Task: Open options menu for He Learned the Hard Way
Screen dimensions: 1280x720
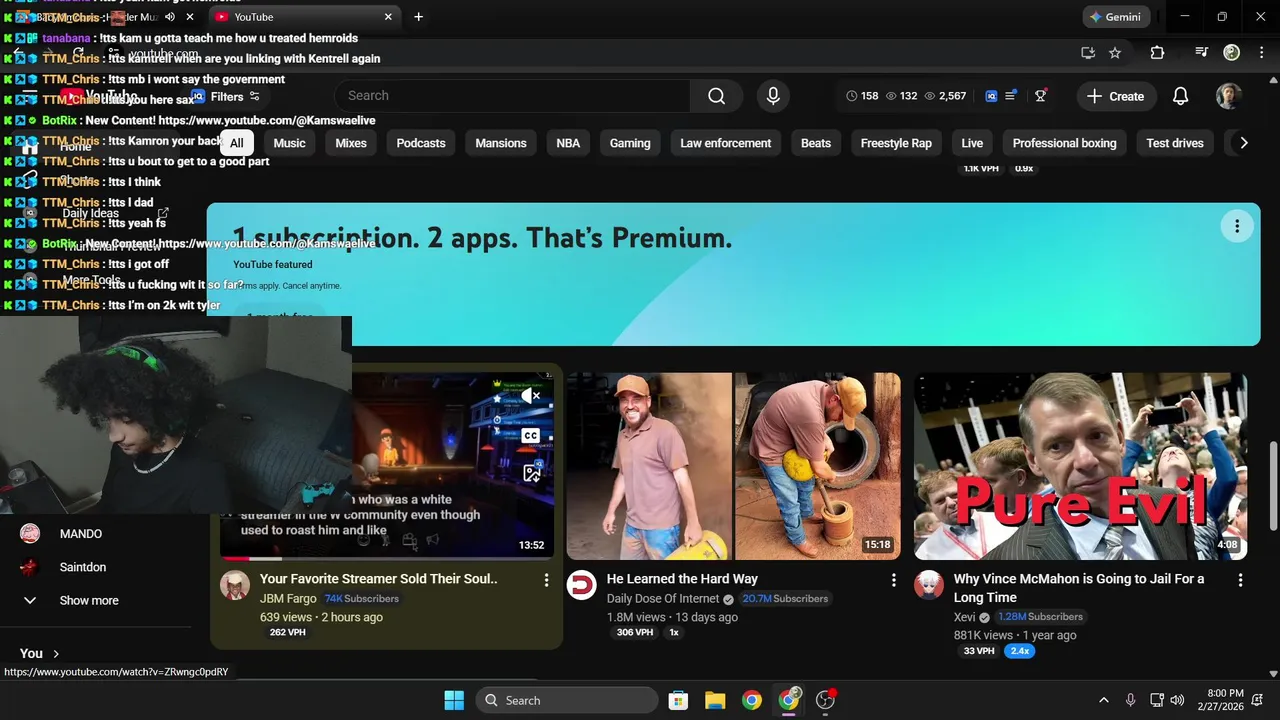Action: 893,580
